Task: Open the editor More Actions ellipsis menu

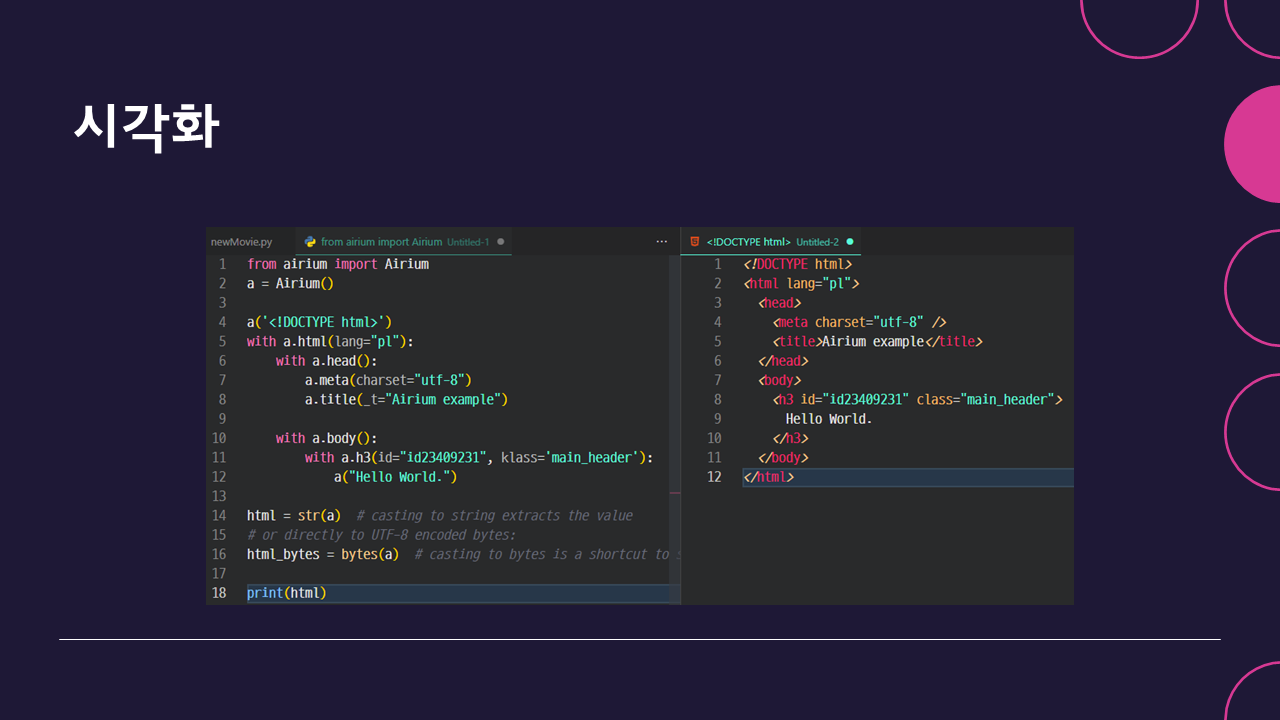Action: (661, 242)
